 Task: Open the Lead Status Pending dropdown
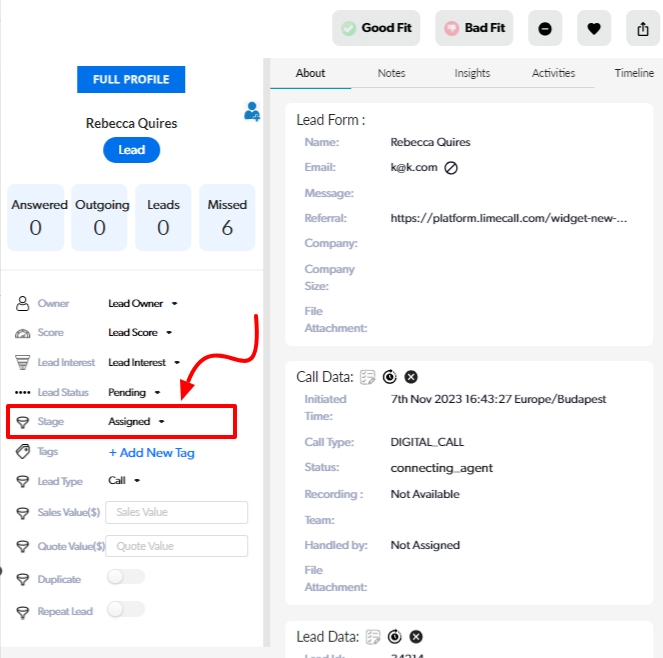tap(134, 392)
